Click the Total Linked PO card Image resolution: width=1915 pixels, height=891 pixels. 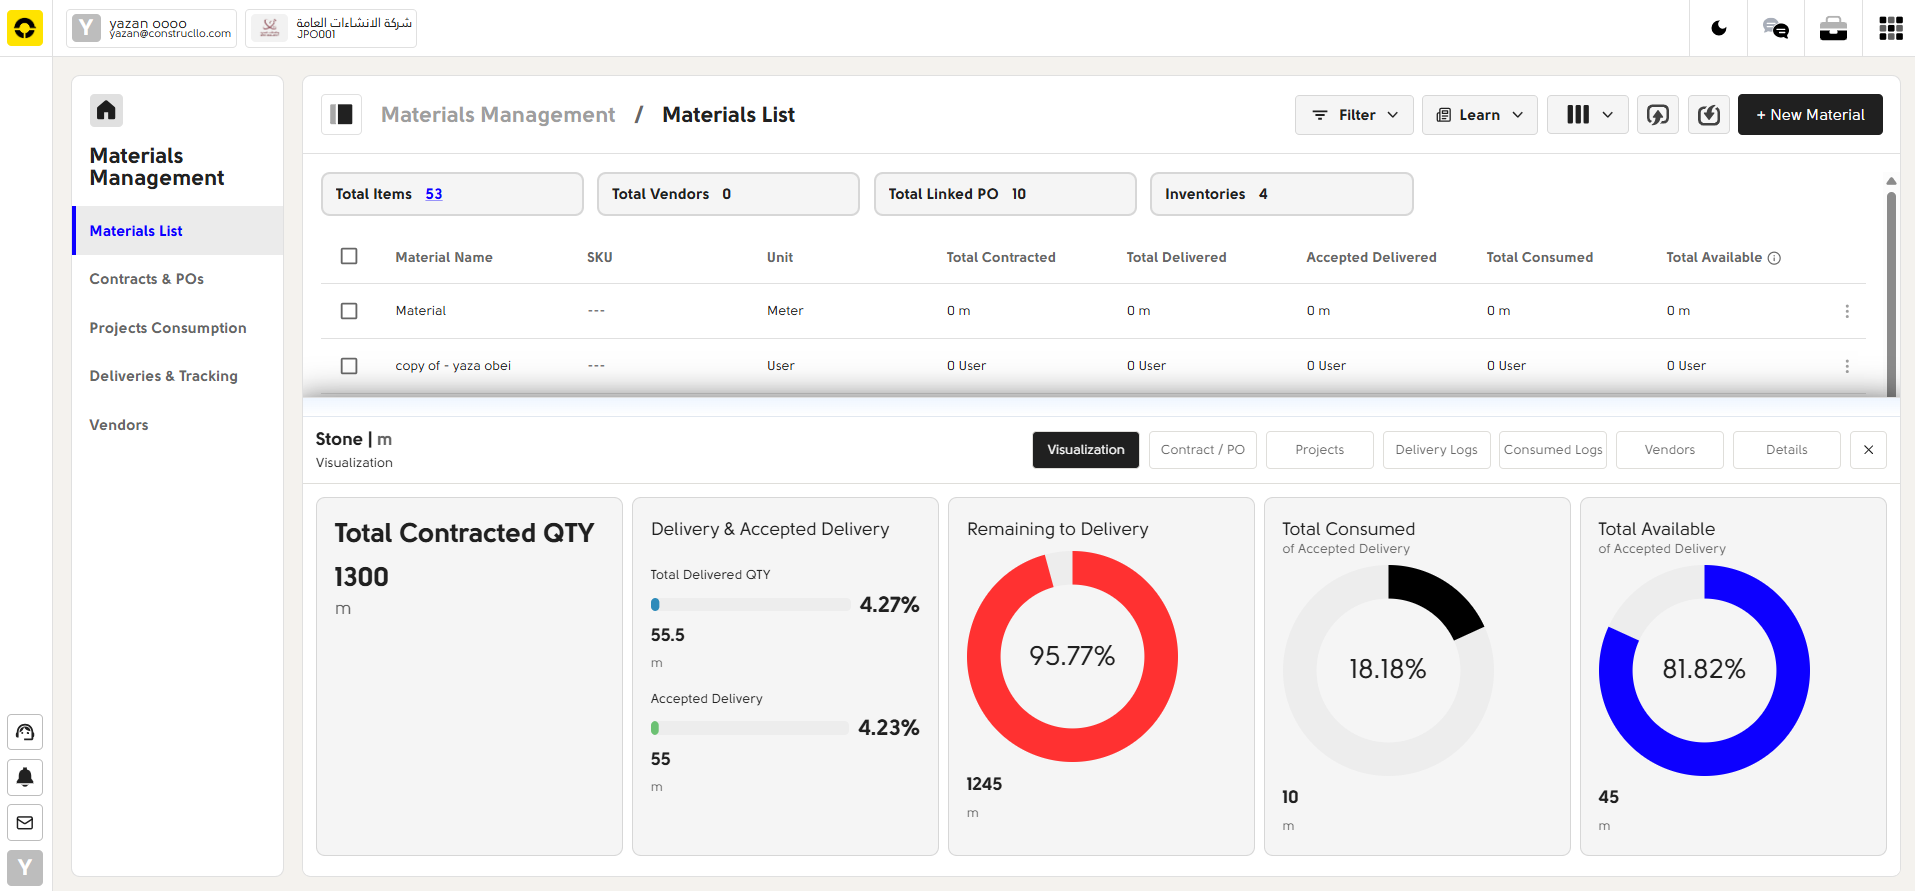click(1005, 194)
